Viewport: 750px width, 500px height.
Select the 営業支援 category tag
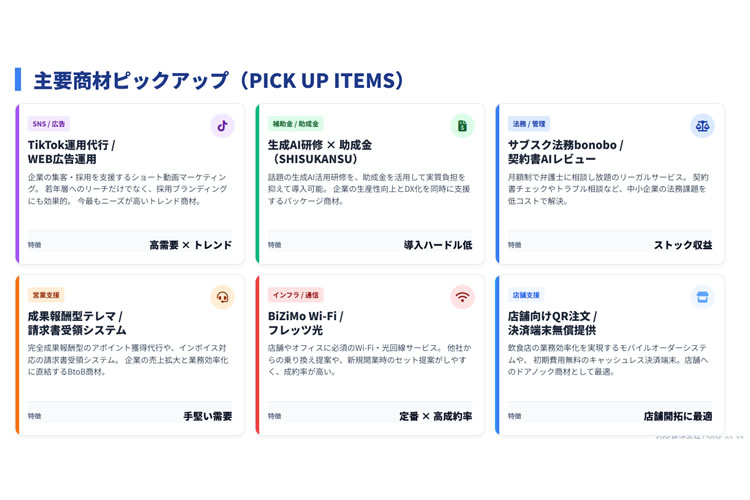coord(46,295)
